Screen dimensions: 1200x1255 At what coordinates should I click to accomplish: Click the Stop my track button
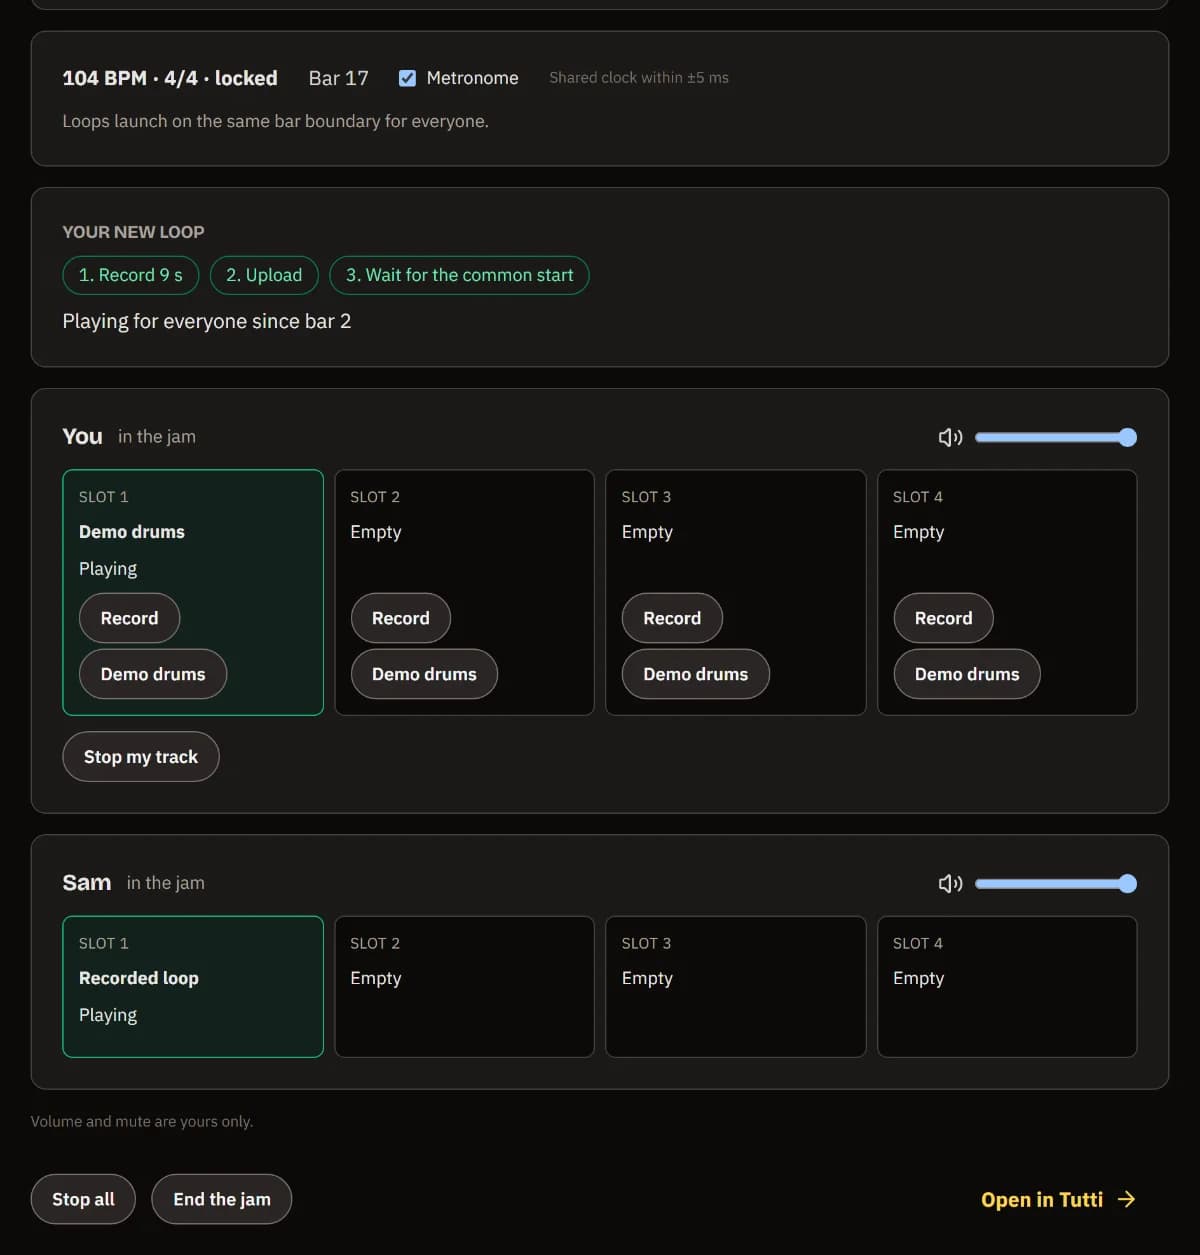[x=141, y=757]
